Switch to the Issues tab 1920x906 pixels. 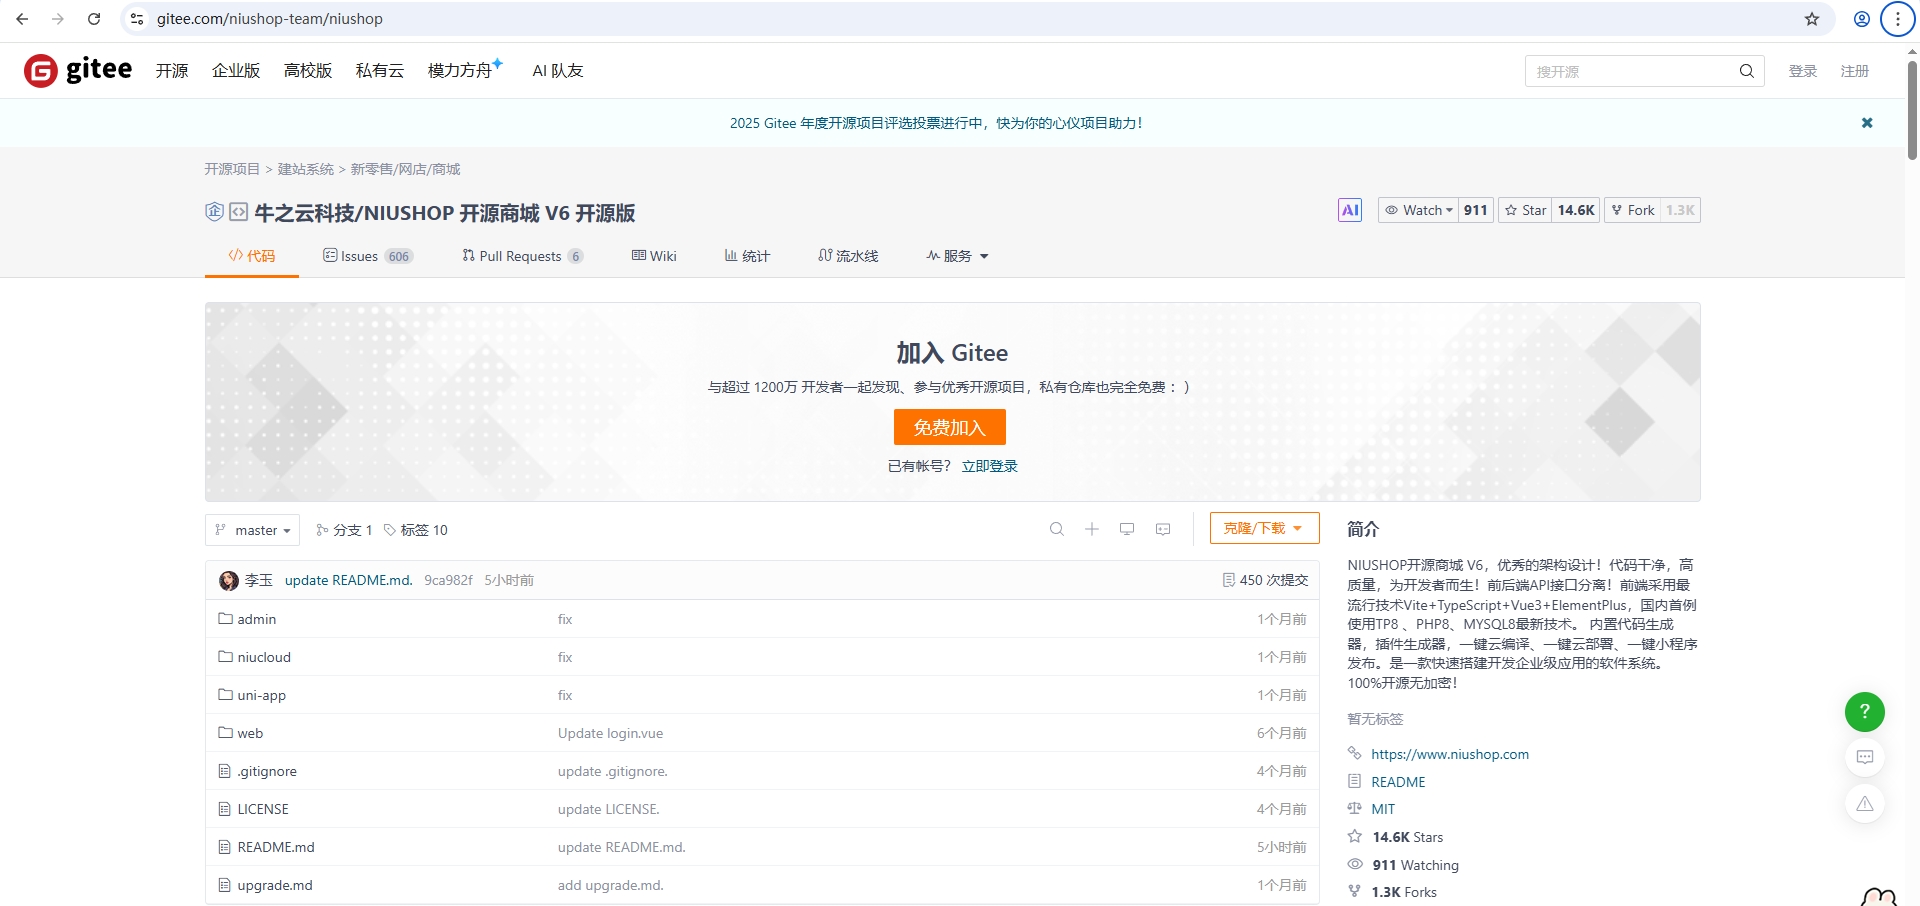pos(367,256)
